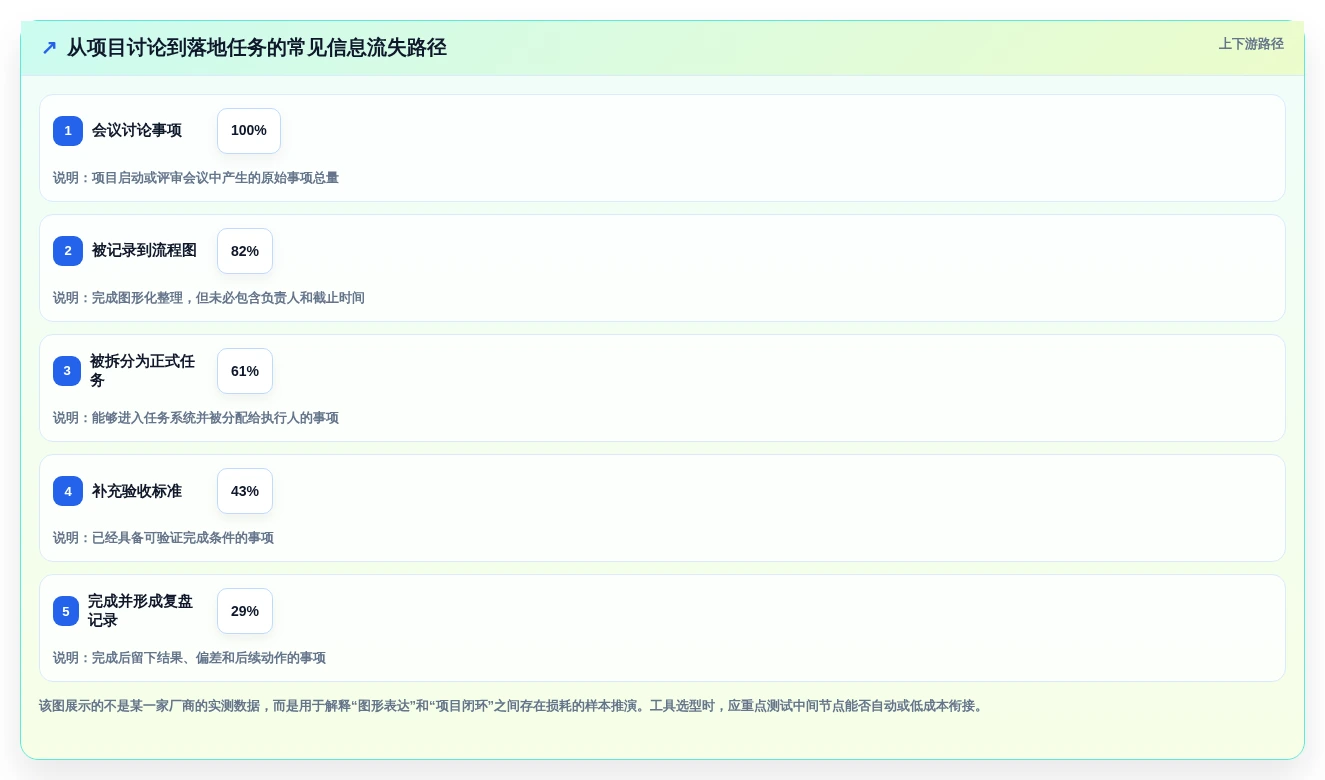Click the footnote starting 该图展示的不是某一家厂商

coord(513,706)
